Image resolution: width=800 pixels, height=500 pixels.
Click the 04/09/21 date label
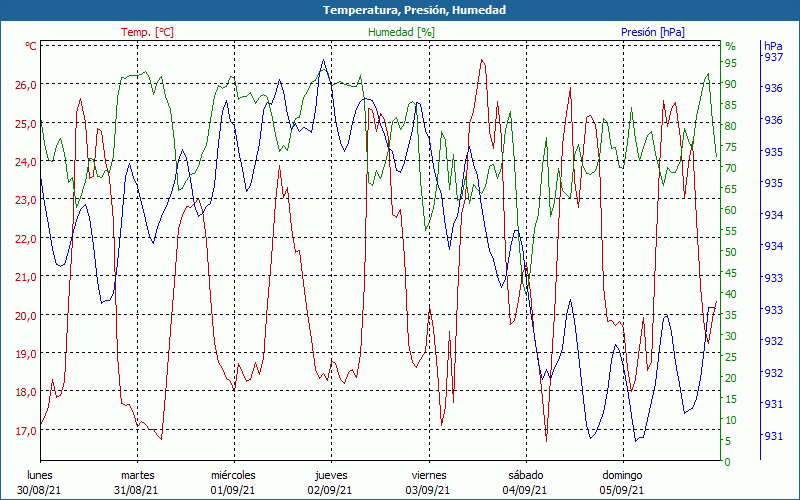(524, 490)
